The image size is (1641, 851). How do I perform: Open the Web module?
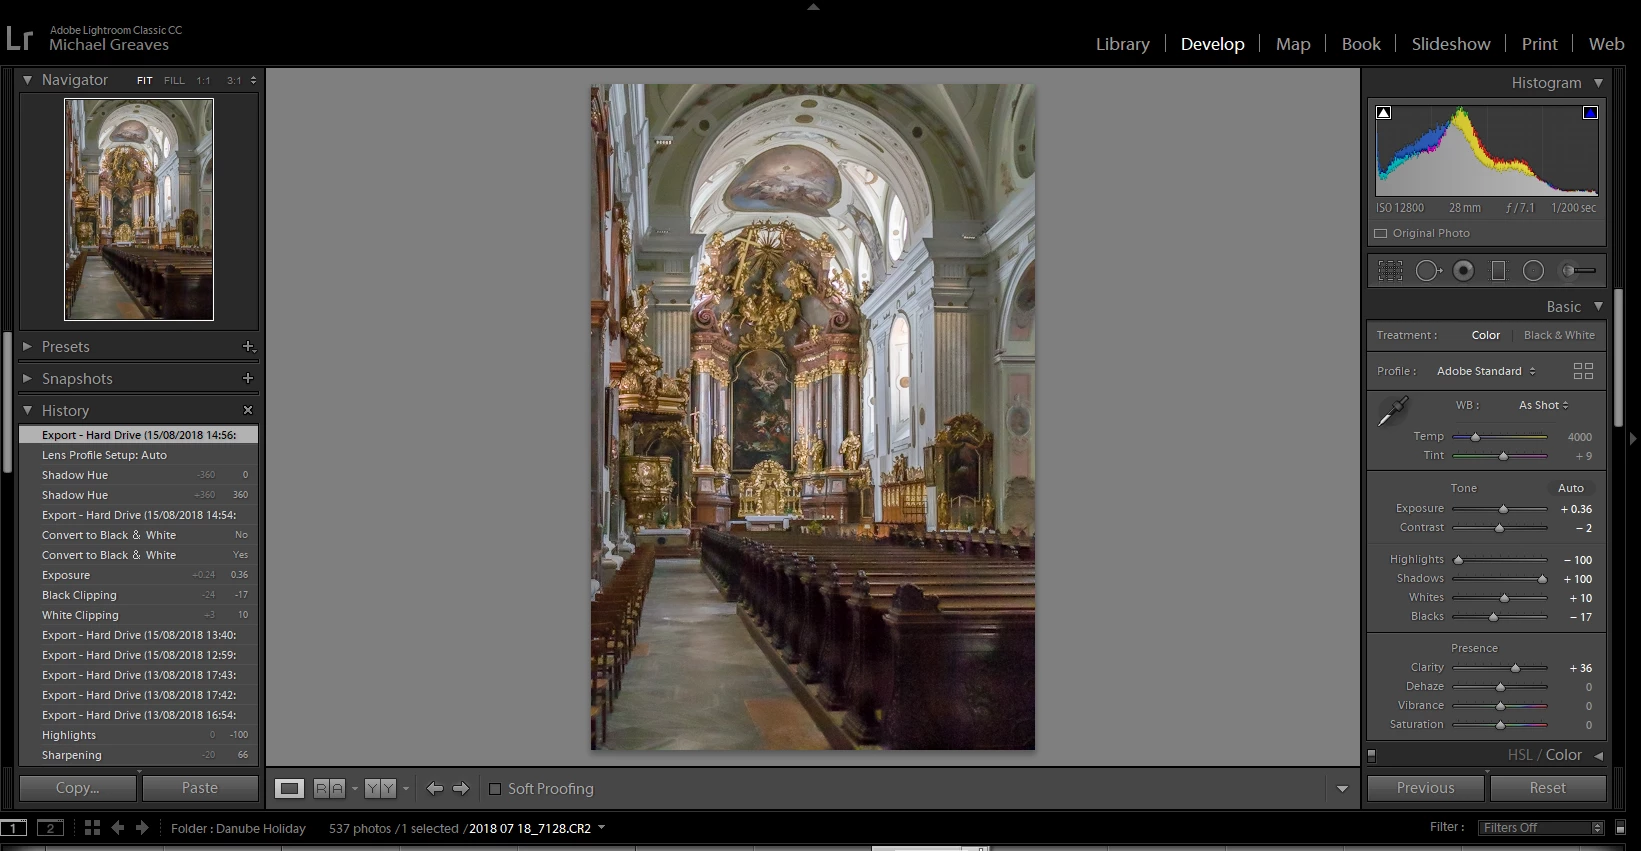[x=1606, y=44]
